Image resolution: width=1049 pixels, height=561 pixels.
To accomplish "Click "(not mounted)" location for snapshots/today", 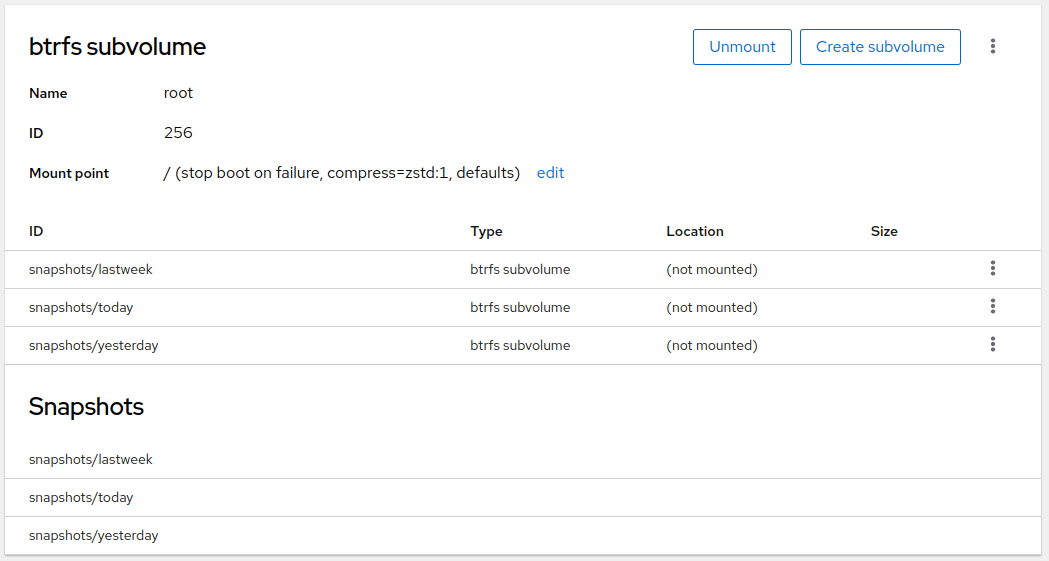I will pos(711,307).
